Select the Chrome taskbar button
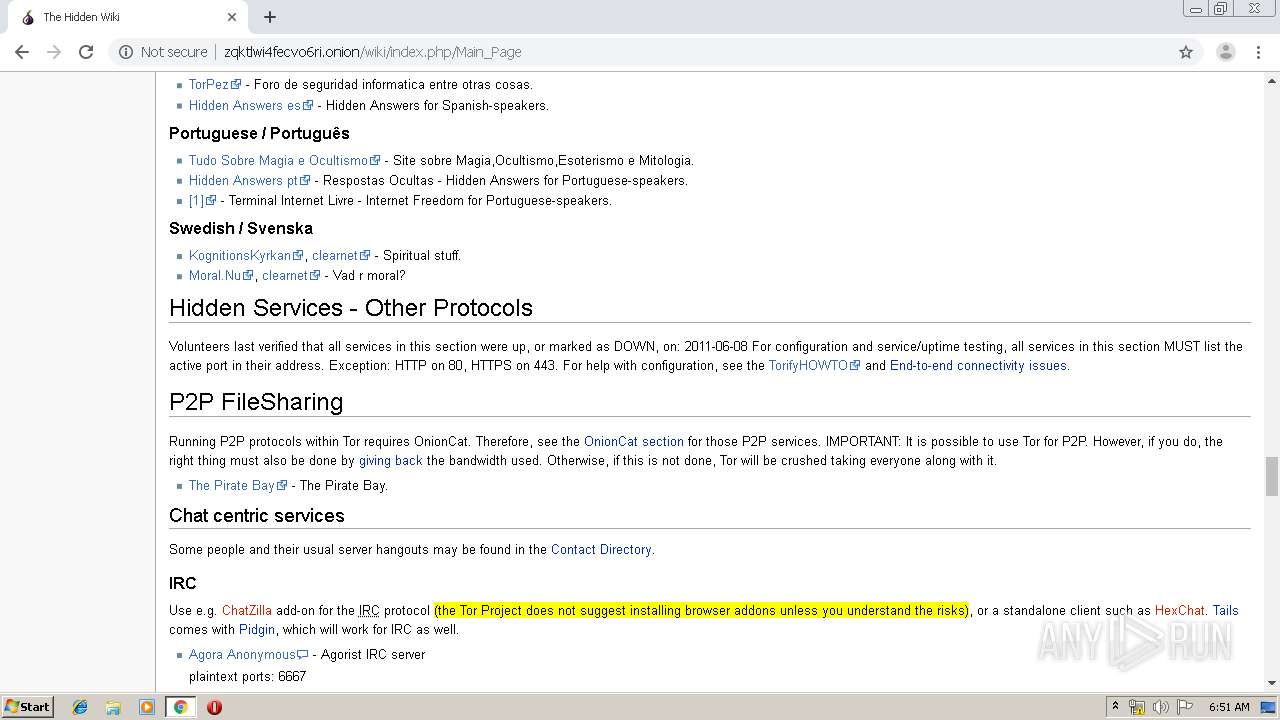Screen dimensions: 1280x720 (180, 707)
